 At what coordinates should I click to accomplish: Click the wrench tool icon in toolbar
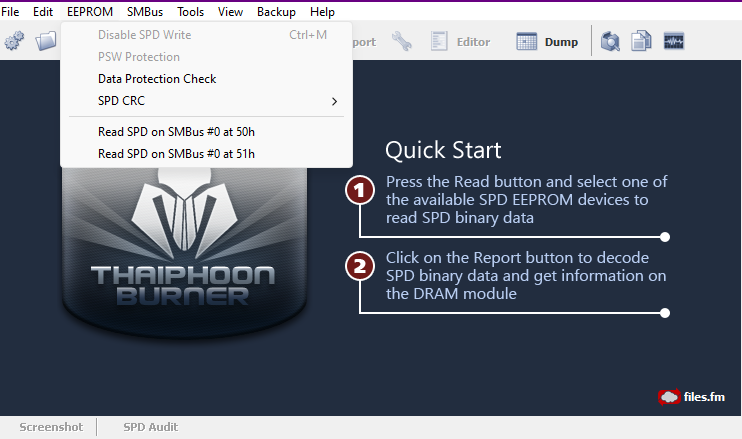pos(402,42)
